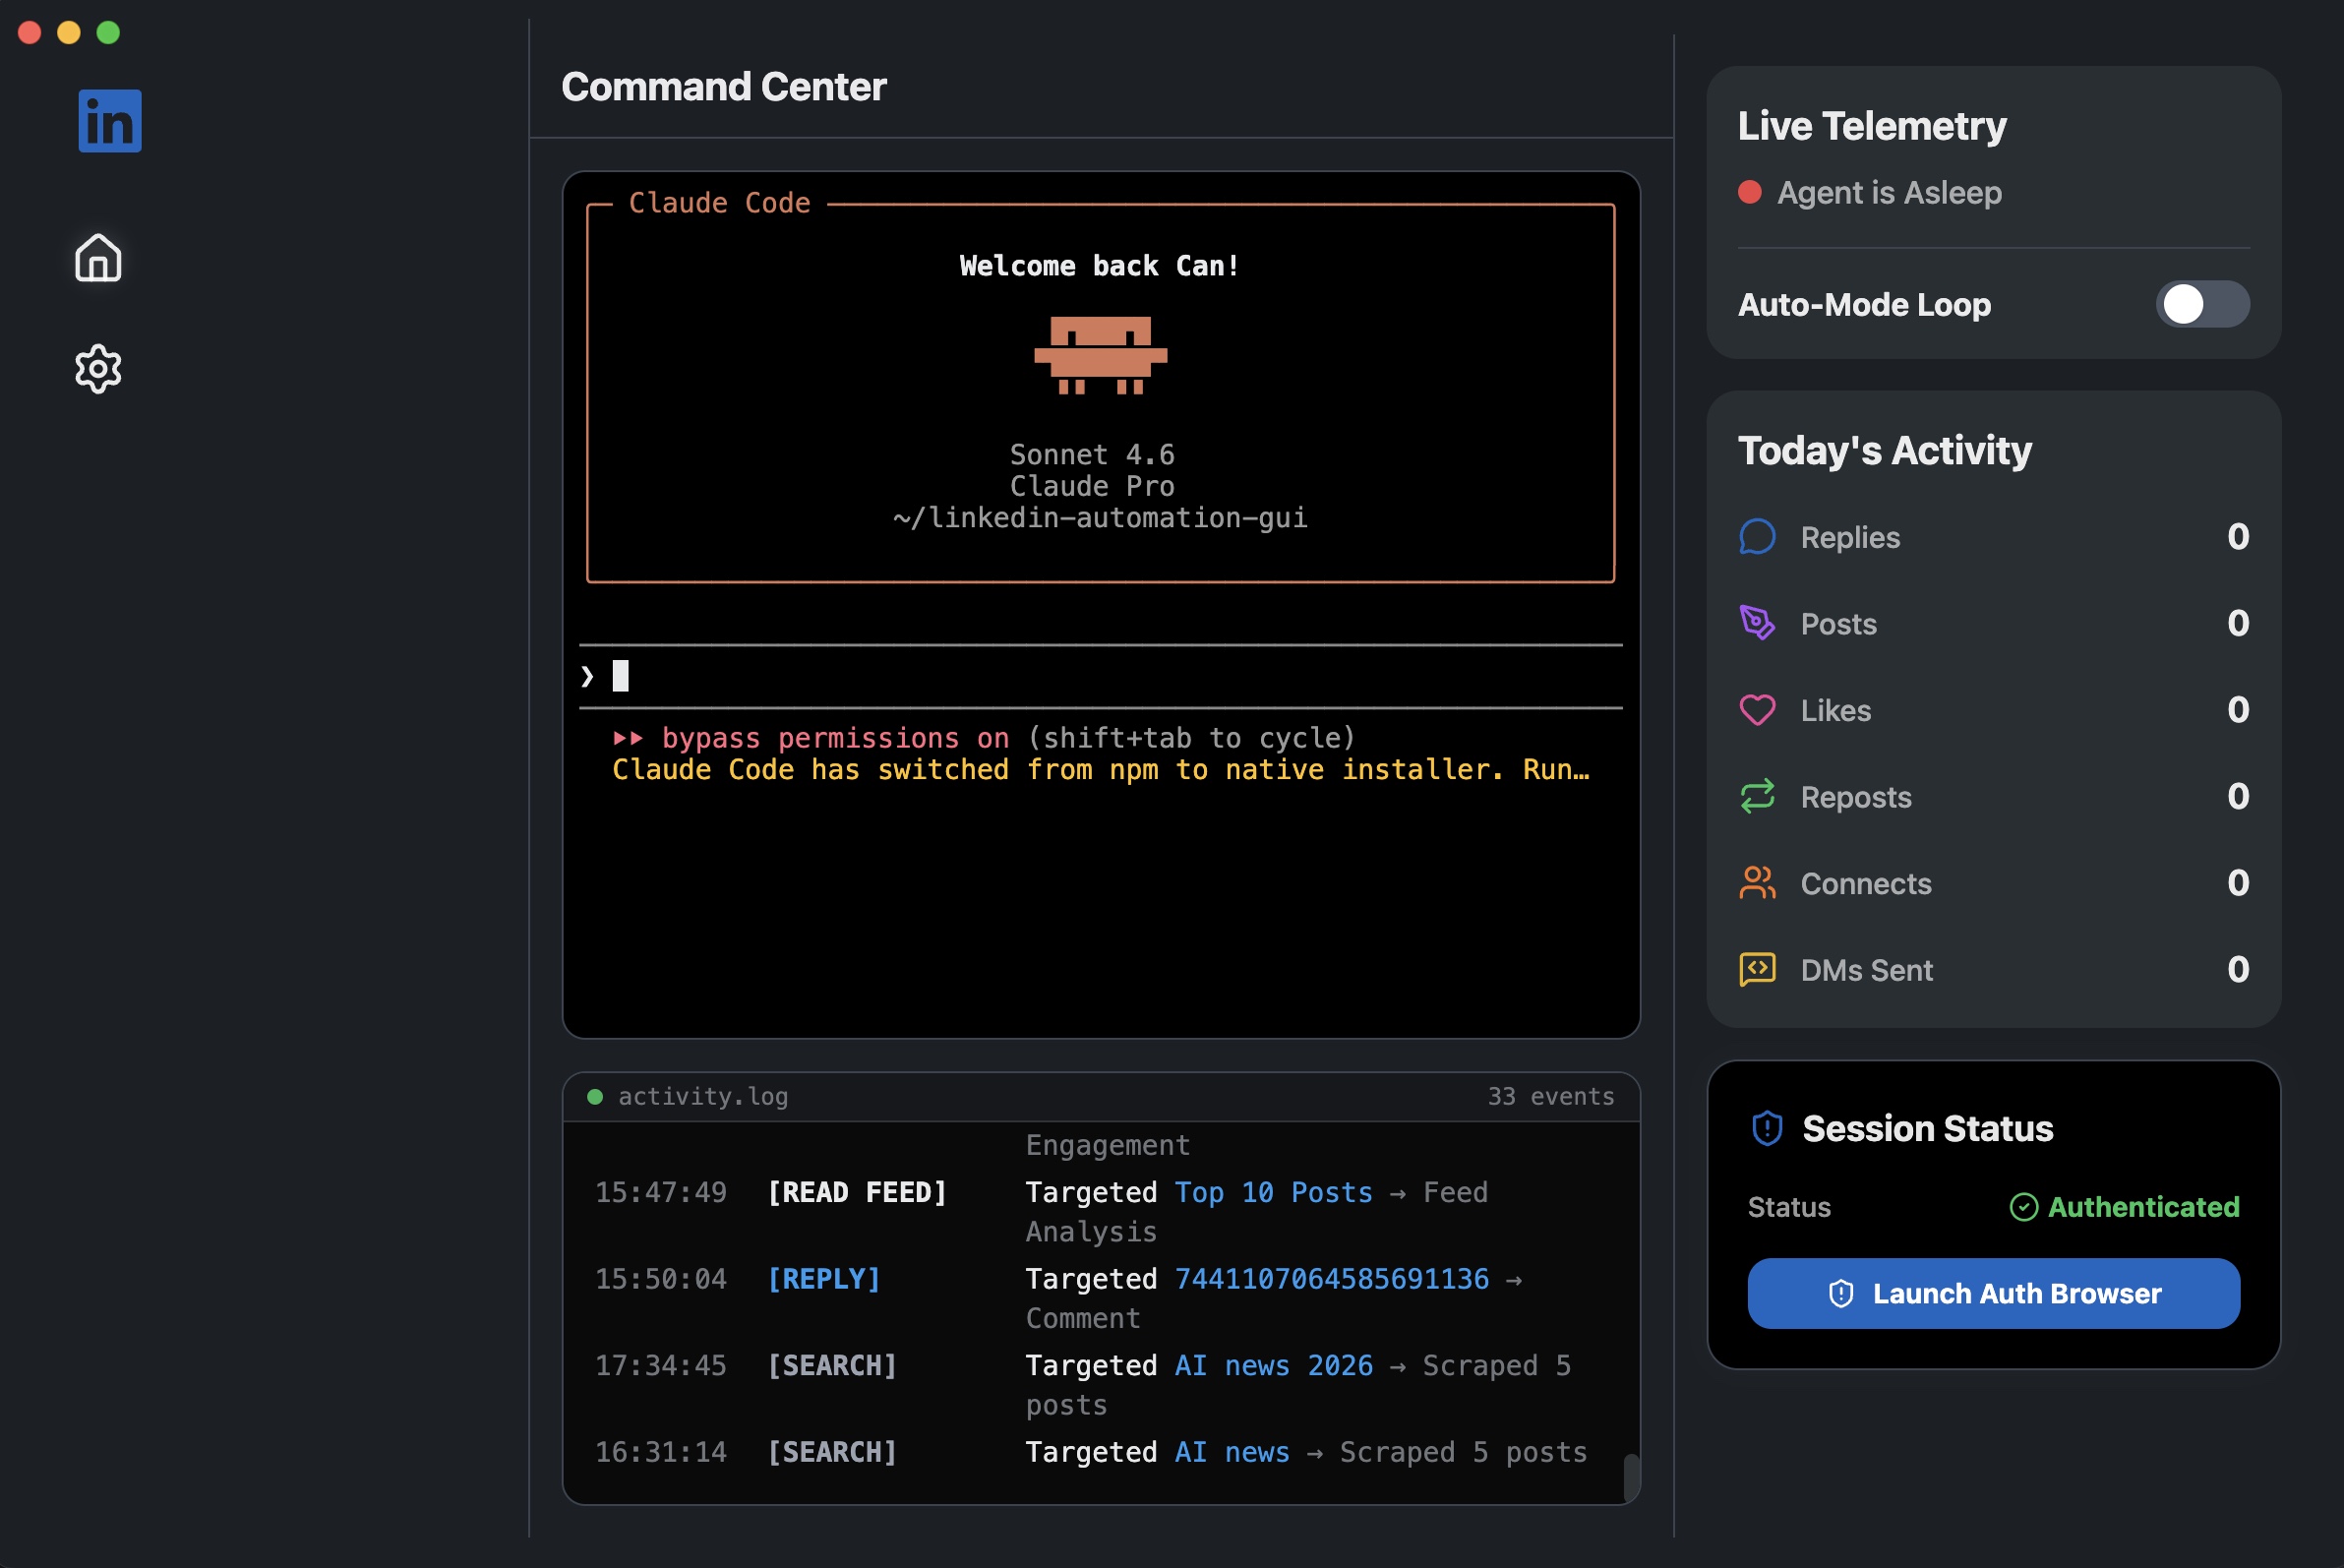Open the LinkedIn logo in the sidebar
This screenshot has width=2344, height=1568.
[109, 119]
